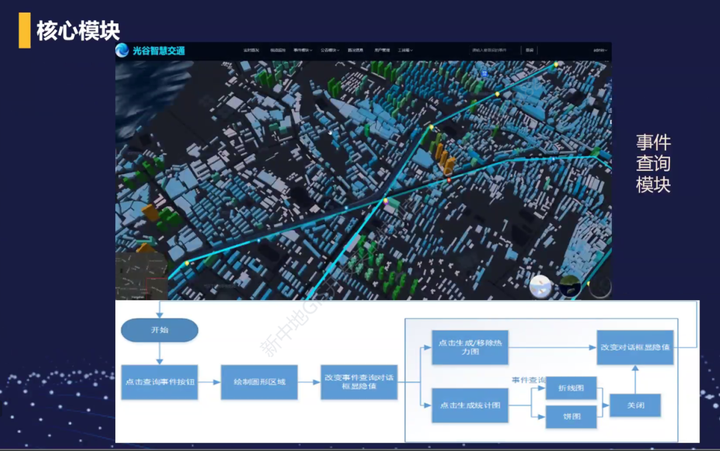Image resolution: width=720 pixels, height=451 pixels.
Task: Click the red event marker on the road
Action: [449, 180]
